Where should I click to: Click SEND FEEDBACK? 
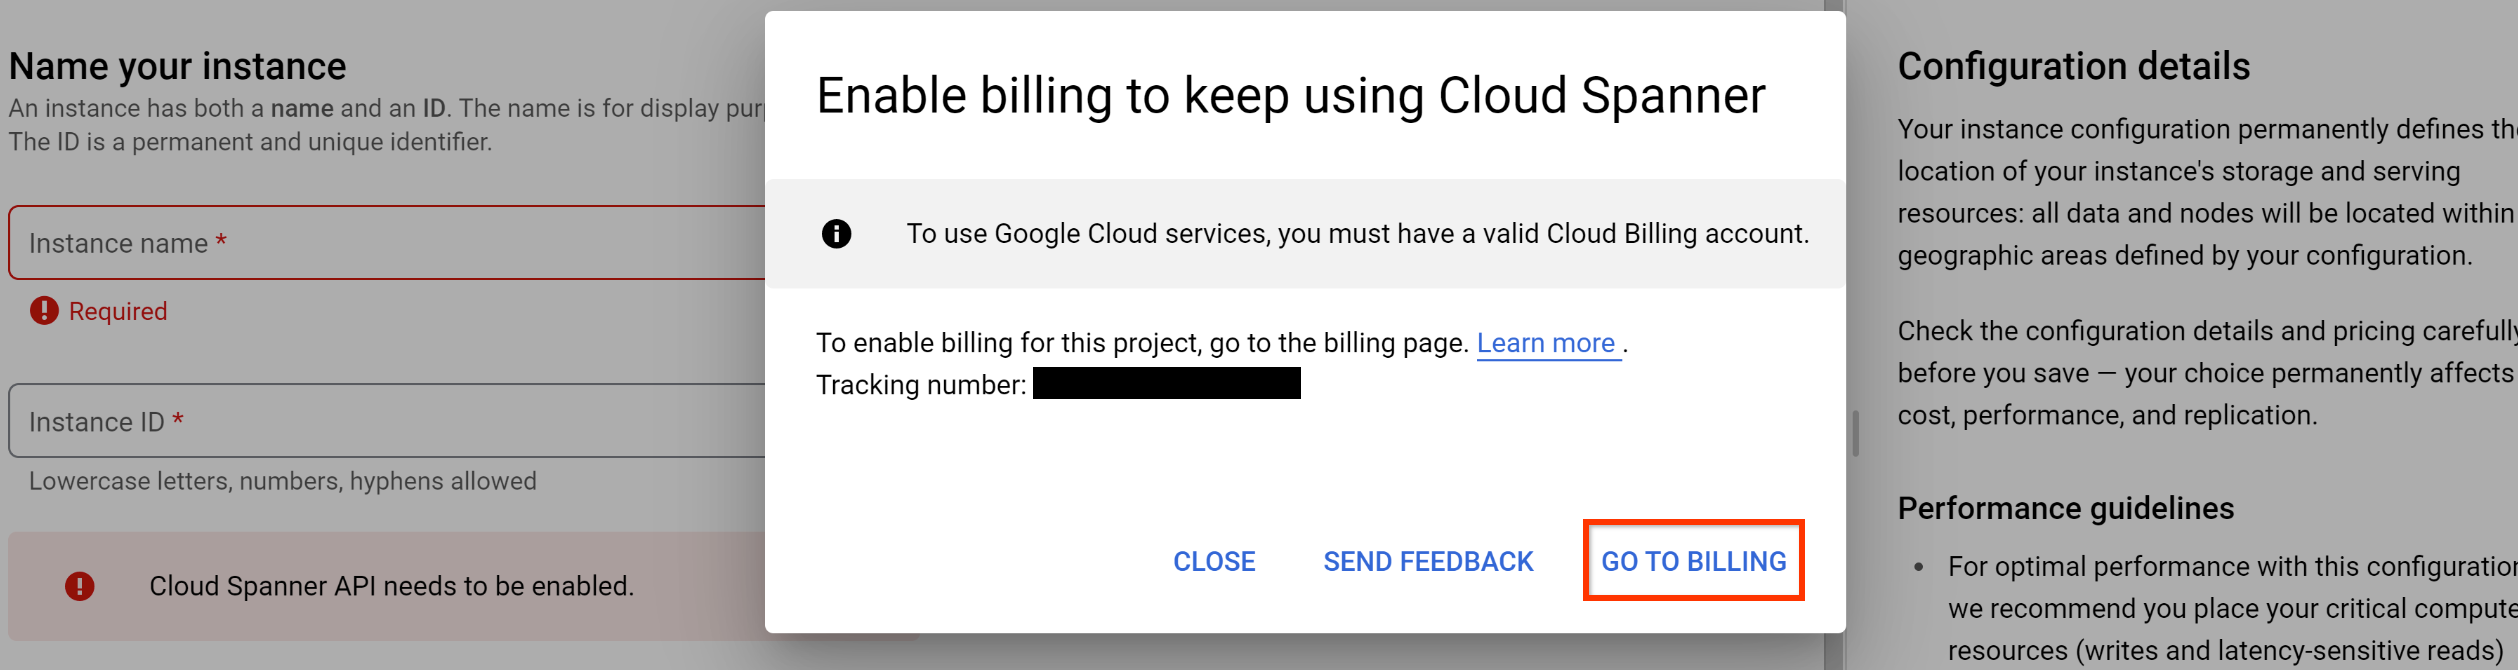[x=1427, y=561]
